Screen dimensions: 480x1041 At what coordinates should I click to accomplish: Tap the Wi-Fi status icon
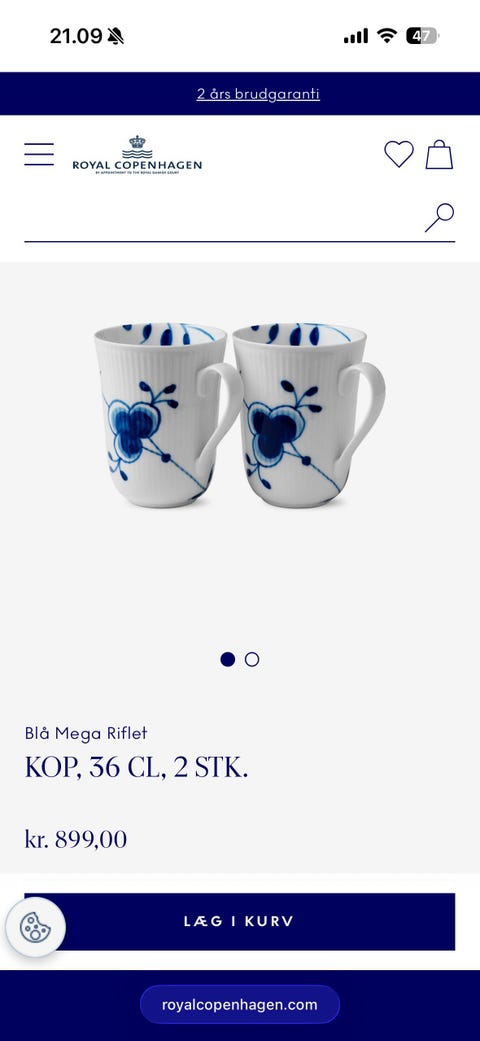386,36
